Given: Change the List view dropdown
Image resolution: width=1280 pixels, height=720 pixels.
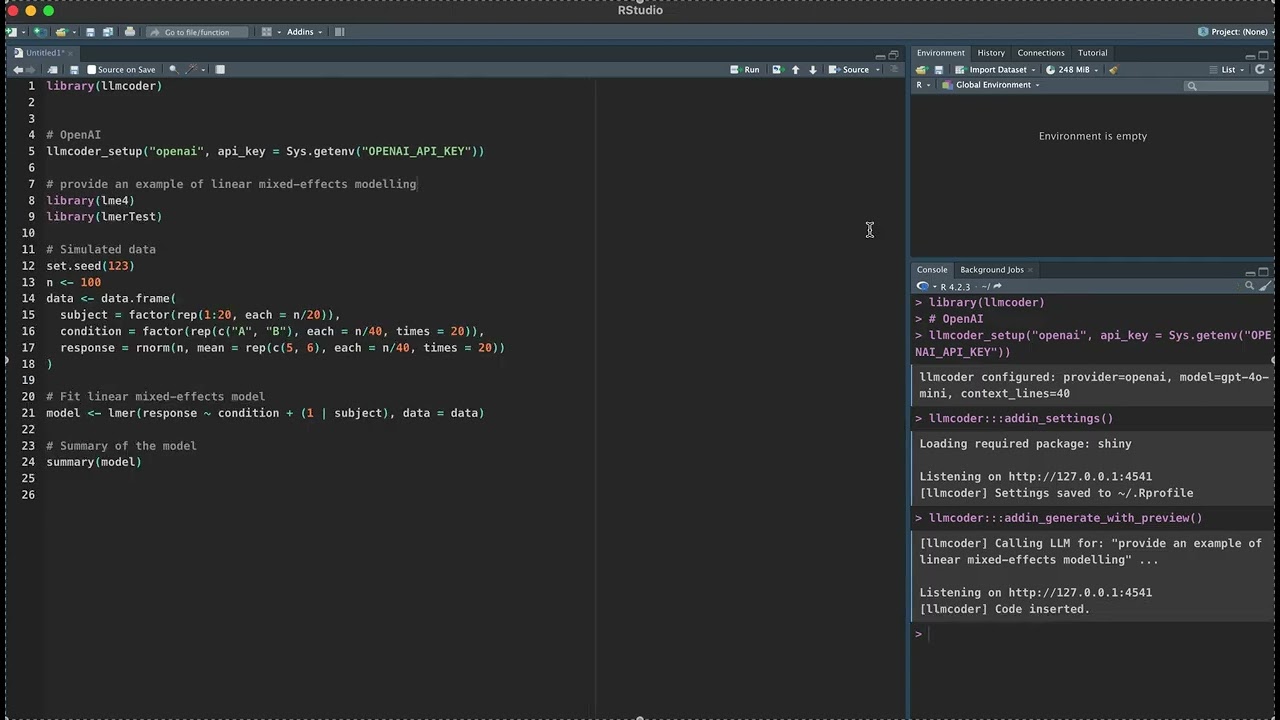Looking at the screenshot, I should point(1228,70).
